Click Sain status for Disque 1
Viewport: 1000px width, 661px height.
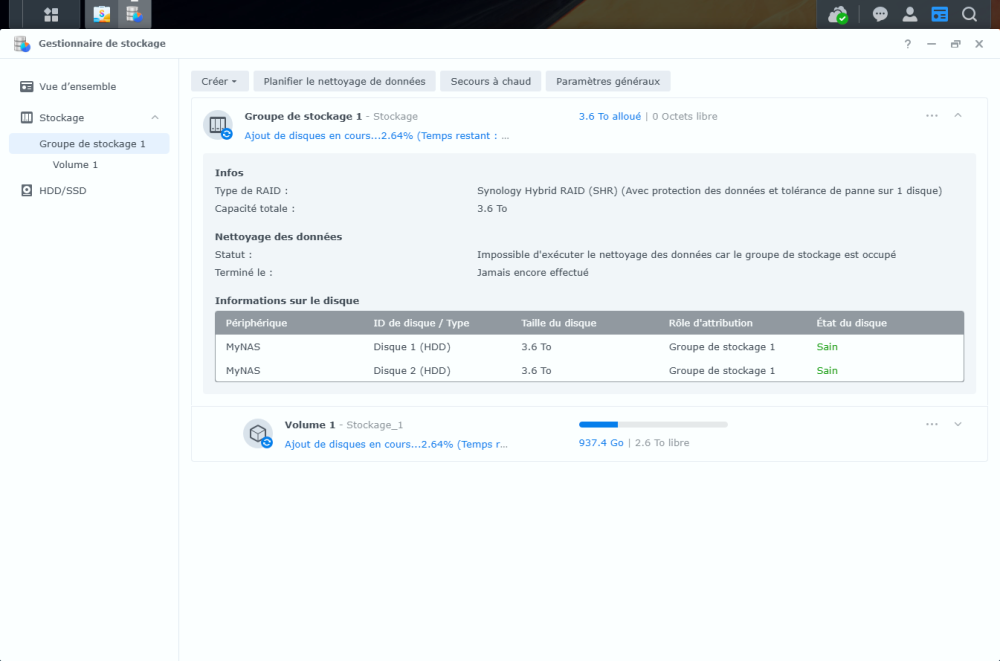click(x=827, y=346)
